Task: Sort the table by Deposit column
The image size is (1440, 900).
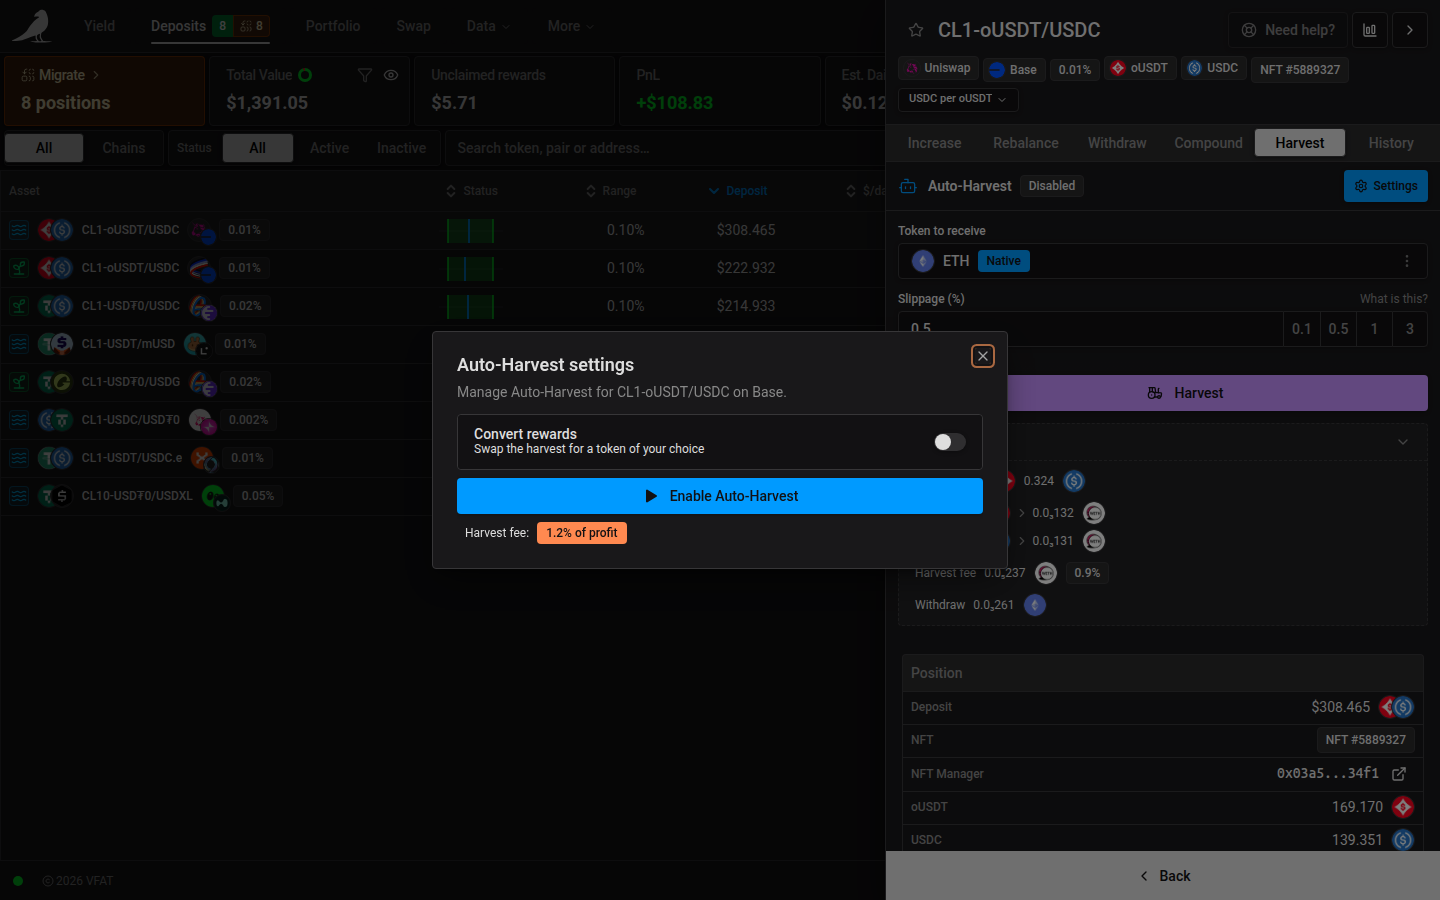Action: click(738, 191)
